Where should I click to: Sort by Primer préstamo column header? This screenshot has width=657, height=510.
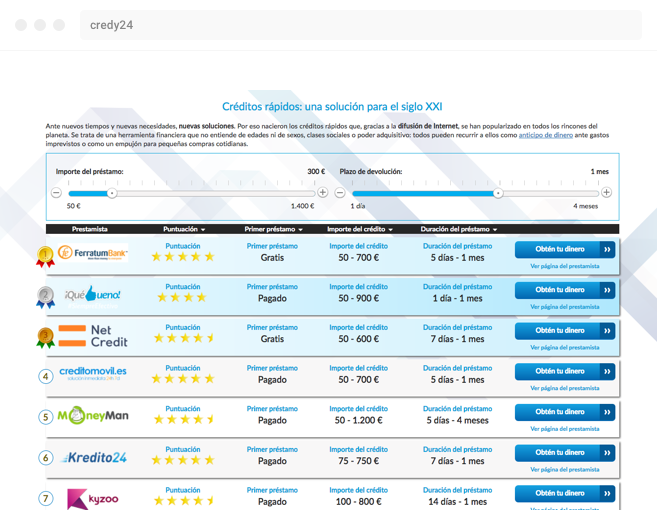273,229
